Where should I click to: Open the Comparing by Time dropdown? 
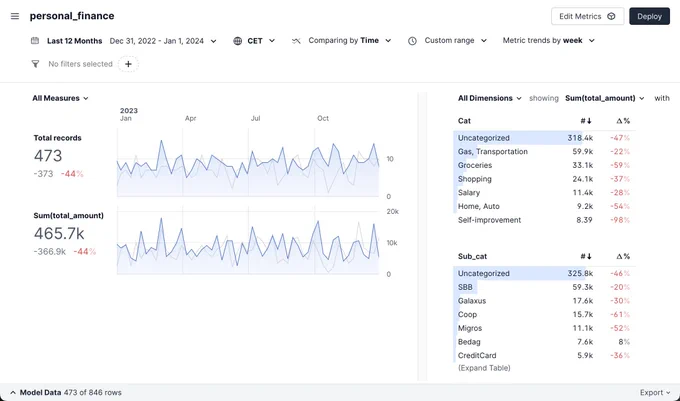click(x=350, y=40)
